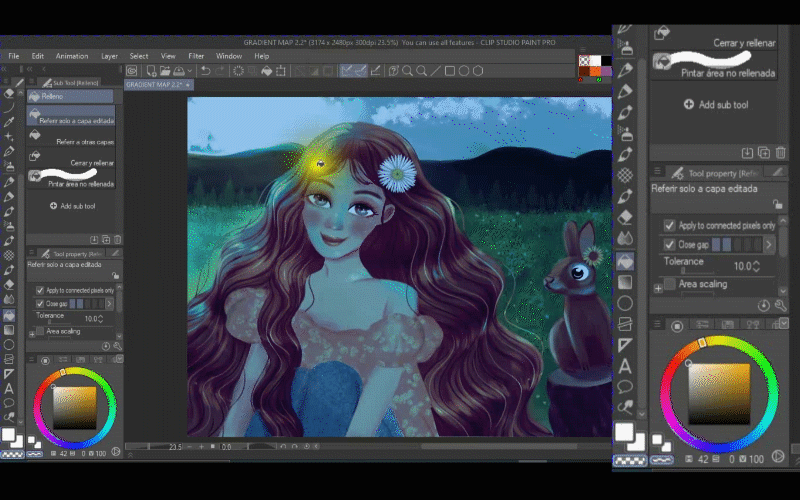Image resolution: width=800 pixels, height=500 pixels.
Task: Expand magnified Close gap level arrow
Action: [x=771, y=244]
